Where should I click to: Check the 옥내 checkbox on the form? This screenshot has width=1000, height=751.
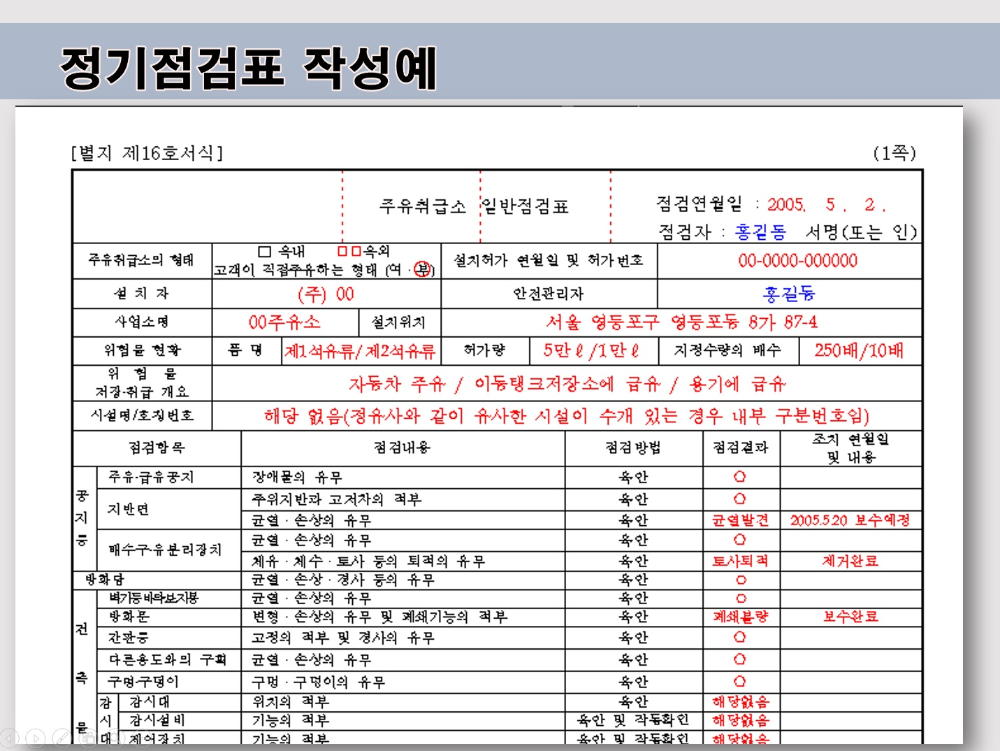pyautogui.click(x=263, y=251)
